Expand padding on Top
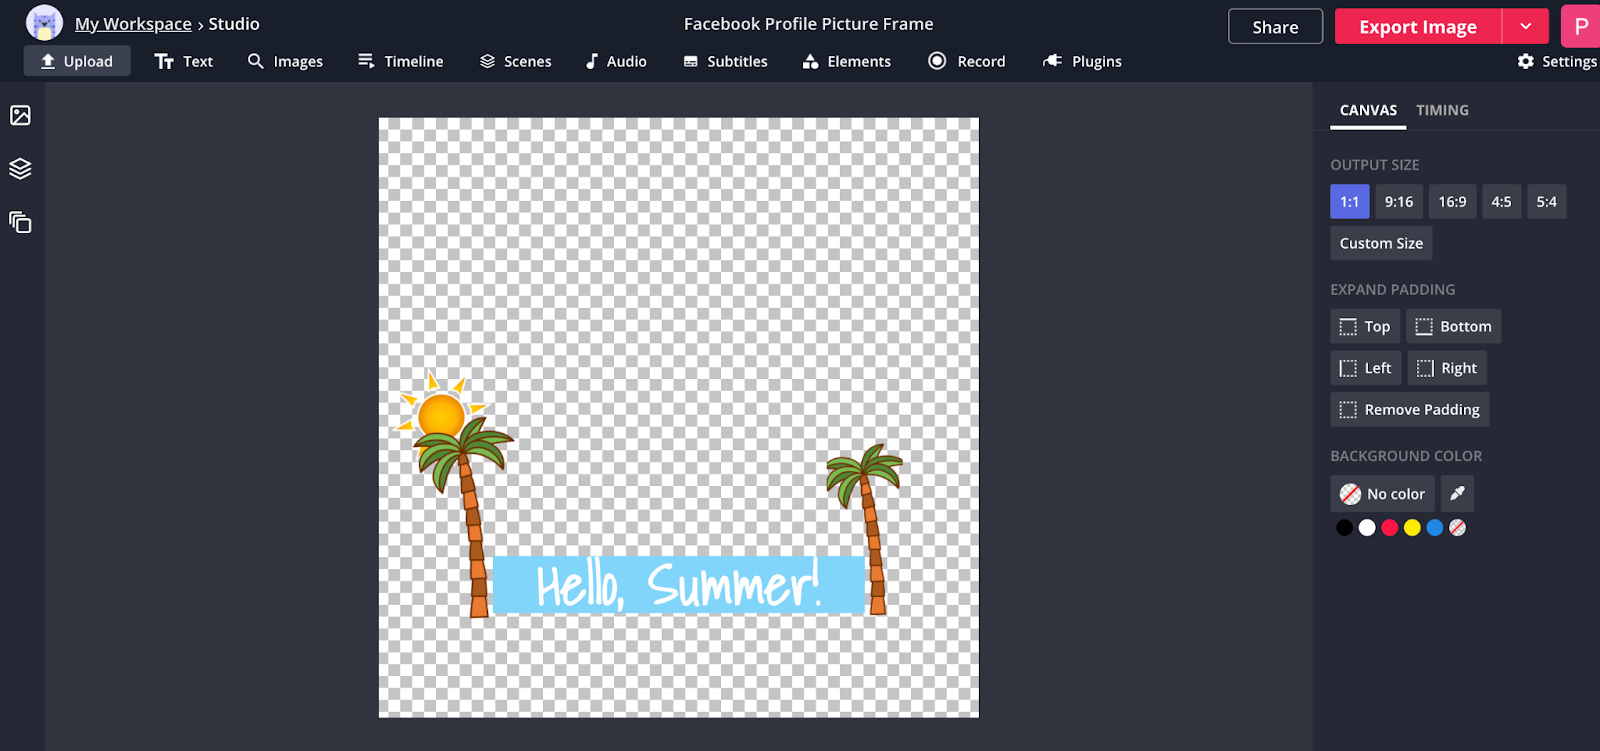This screenshot has width=1600, height=751. click(1365, 327)
